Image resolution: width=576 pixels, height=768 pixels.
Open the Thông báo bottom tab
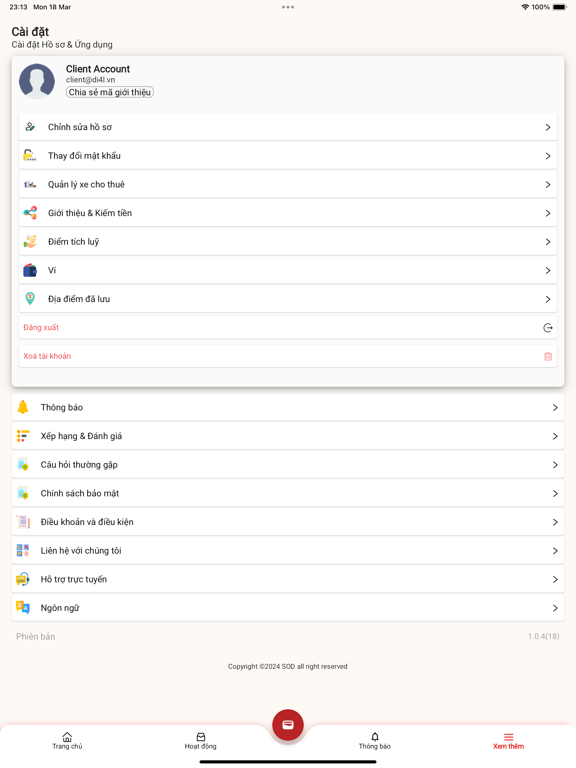pyautogui.click(x=375, y=741)
